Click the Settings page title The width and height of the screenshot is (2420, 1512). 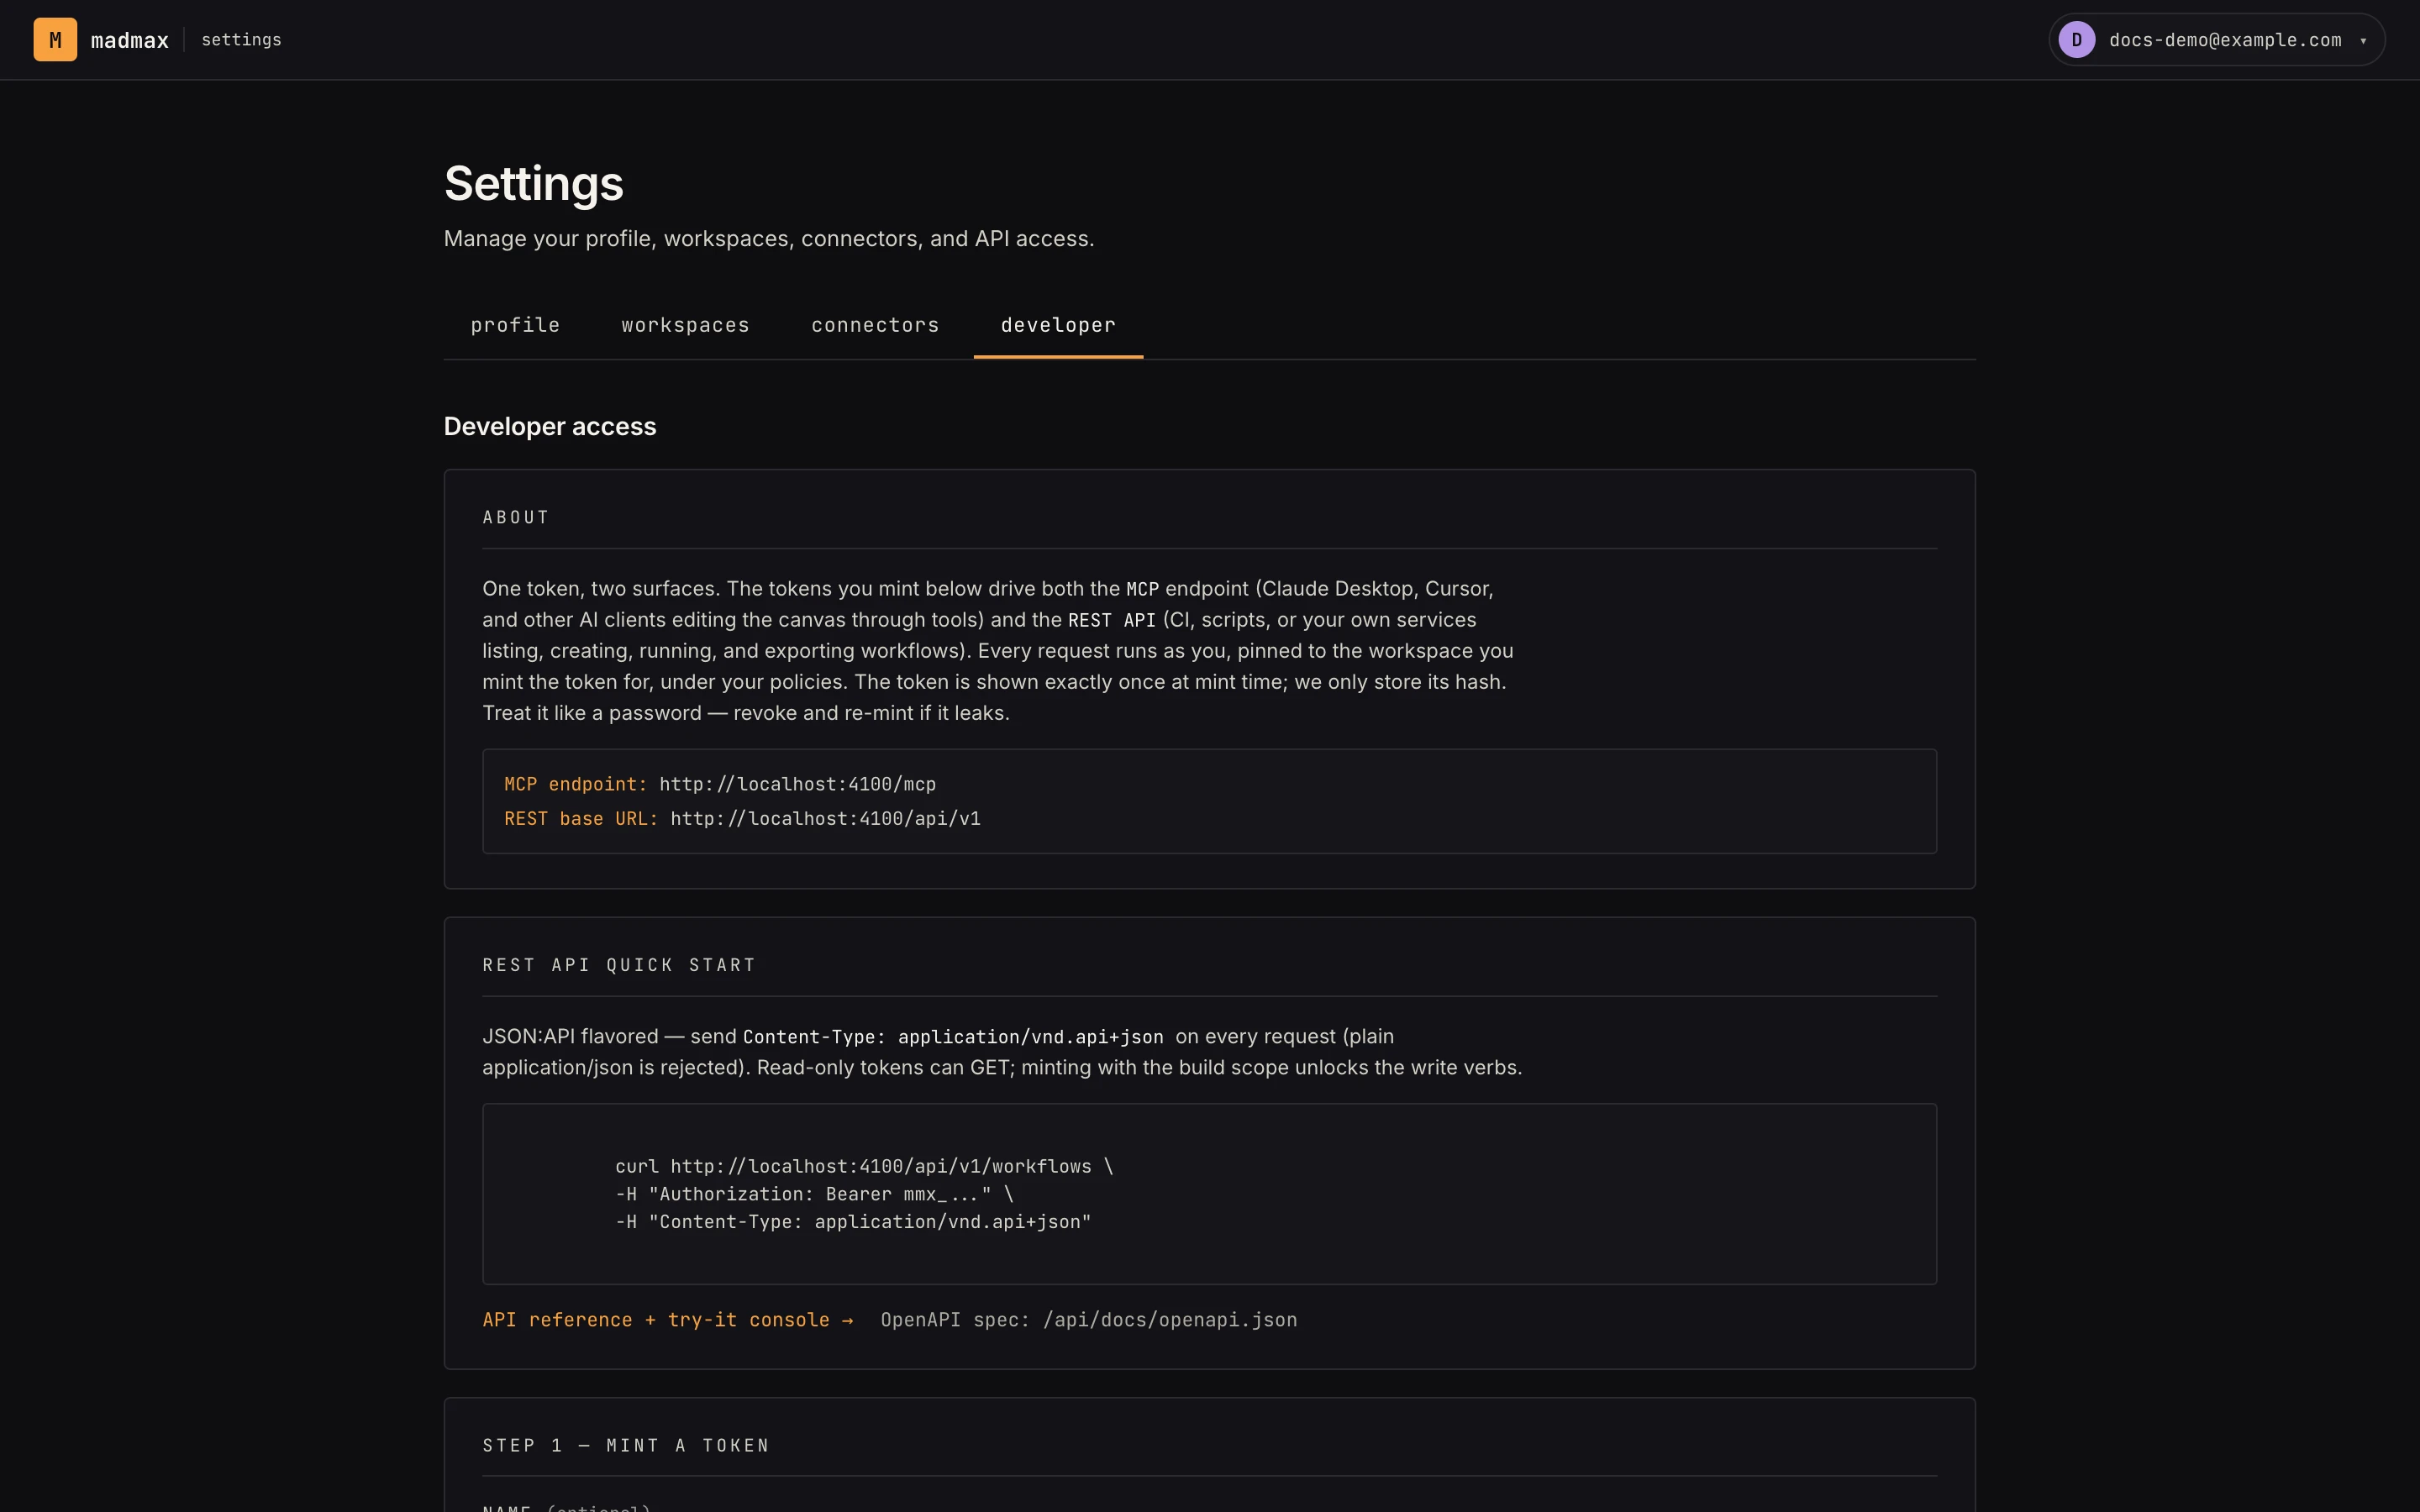(534, 184)
